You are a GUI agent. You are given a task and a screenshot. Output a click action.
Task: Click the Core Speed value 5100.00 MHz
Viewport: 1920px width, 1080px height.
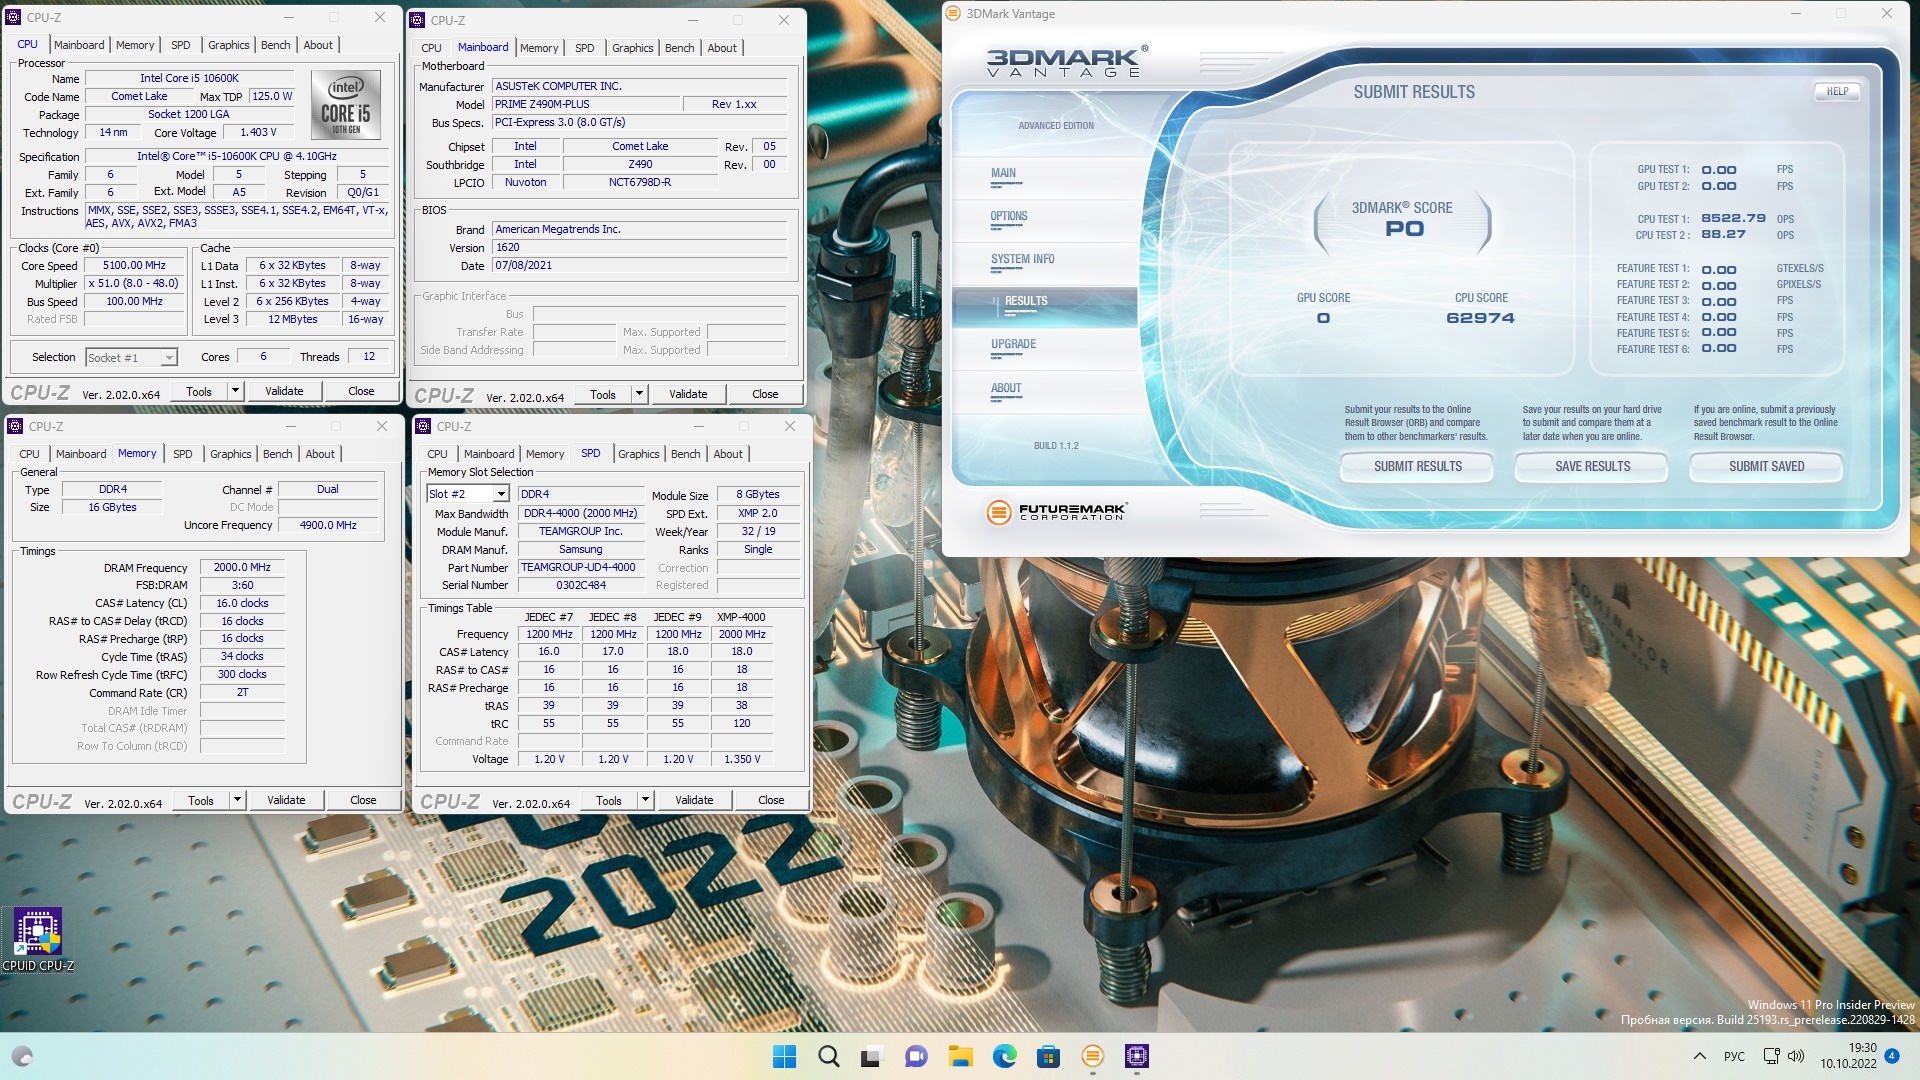click(x=134, y=266)
